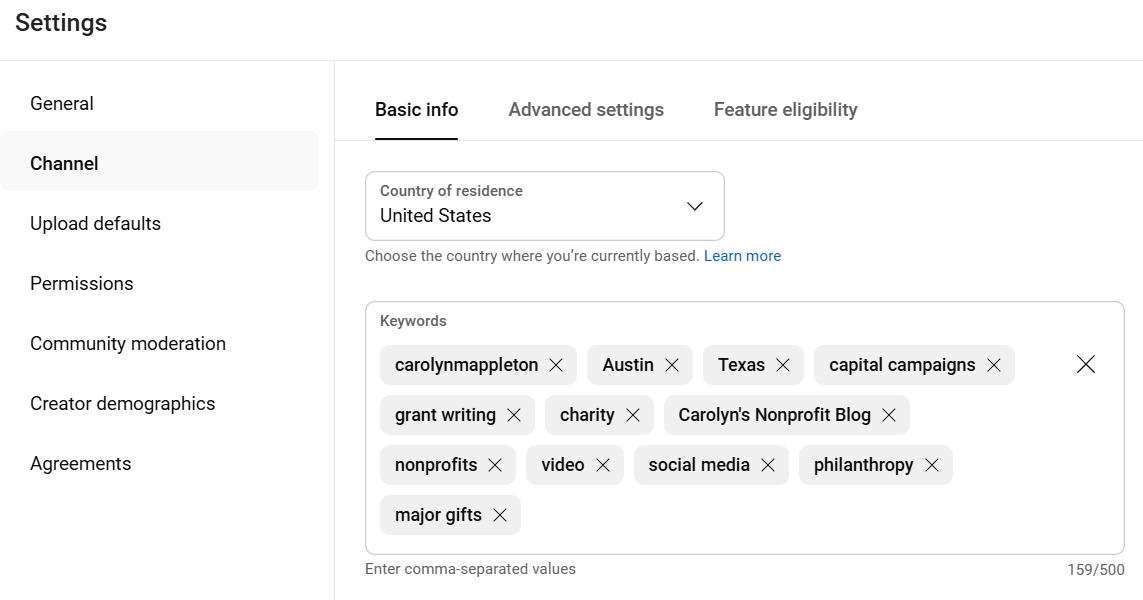
Task: Remove the carolynmappleton keyword chip
Action: pyautogui.click(x=556, y=365)
